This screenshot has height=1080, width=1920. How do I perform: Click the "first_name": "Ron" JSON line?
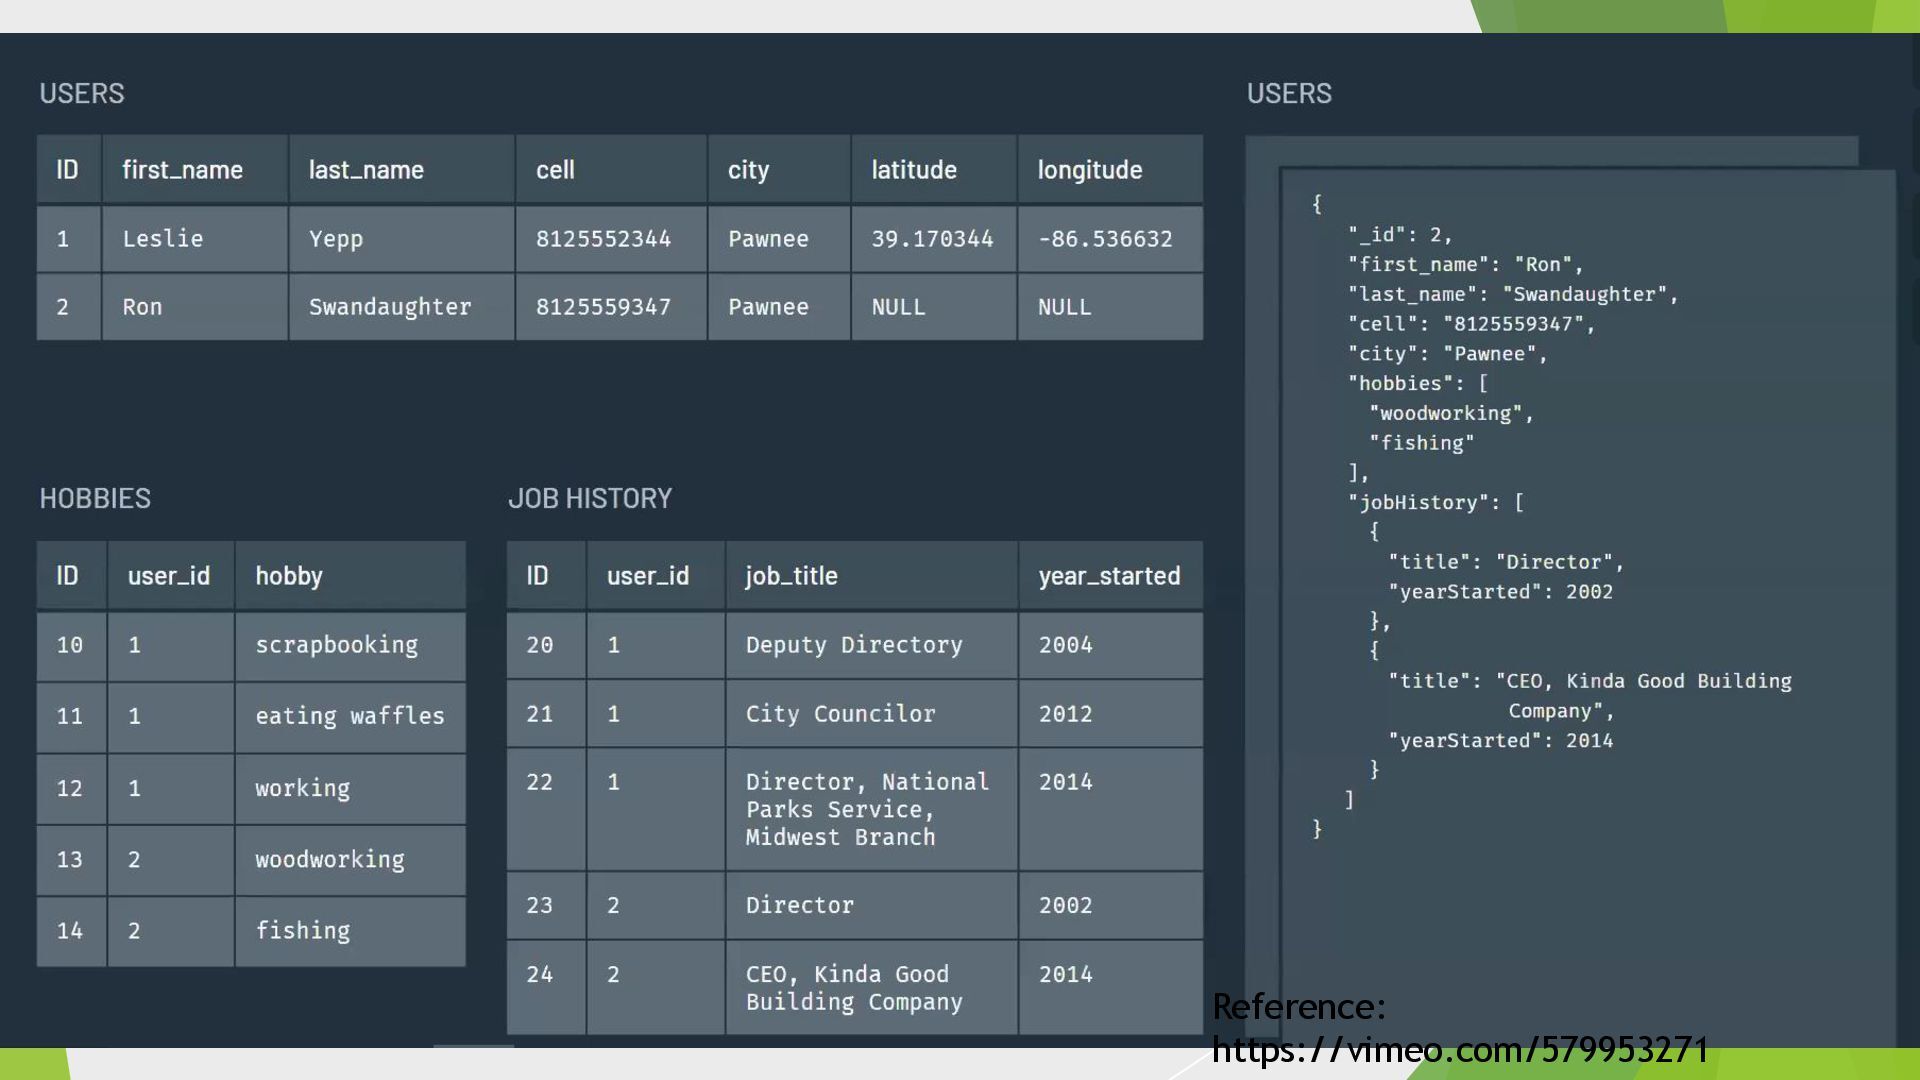tap(1466, 265)
